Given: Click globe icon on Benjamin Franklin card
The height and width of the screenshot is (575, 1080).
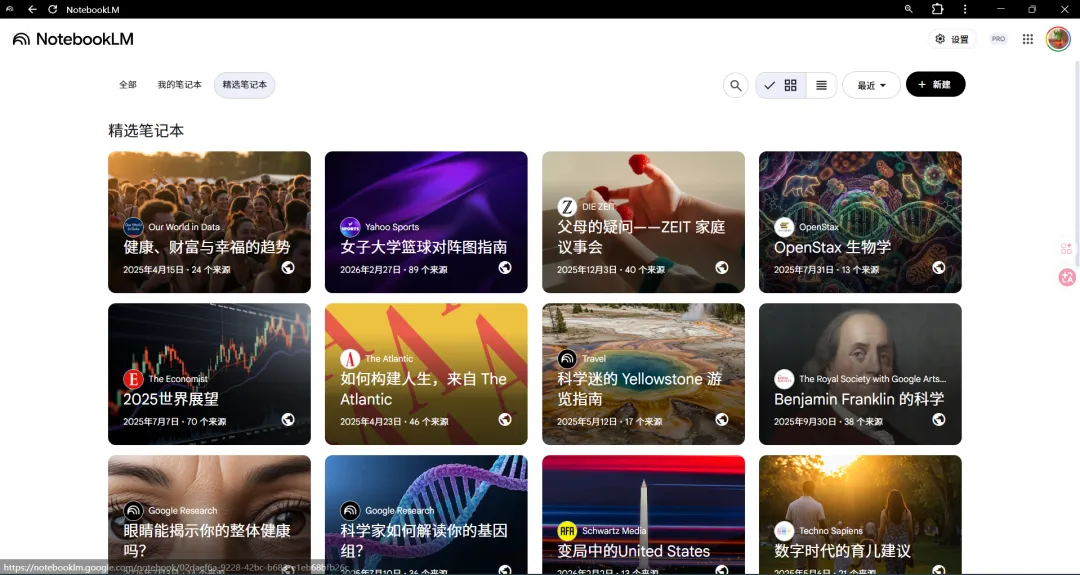Looking at the screenshot, I should pos(939,419).
